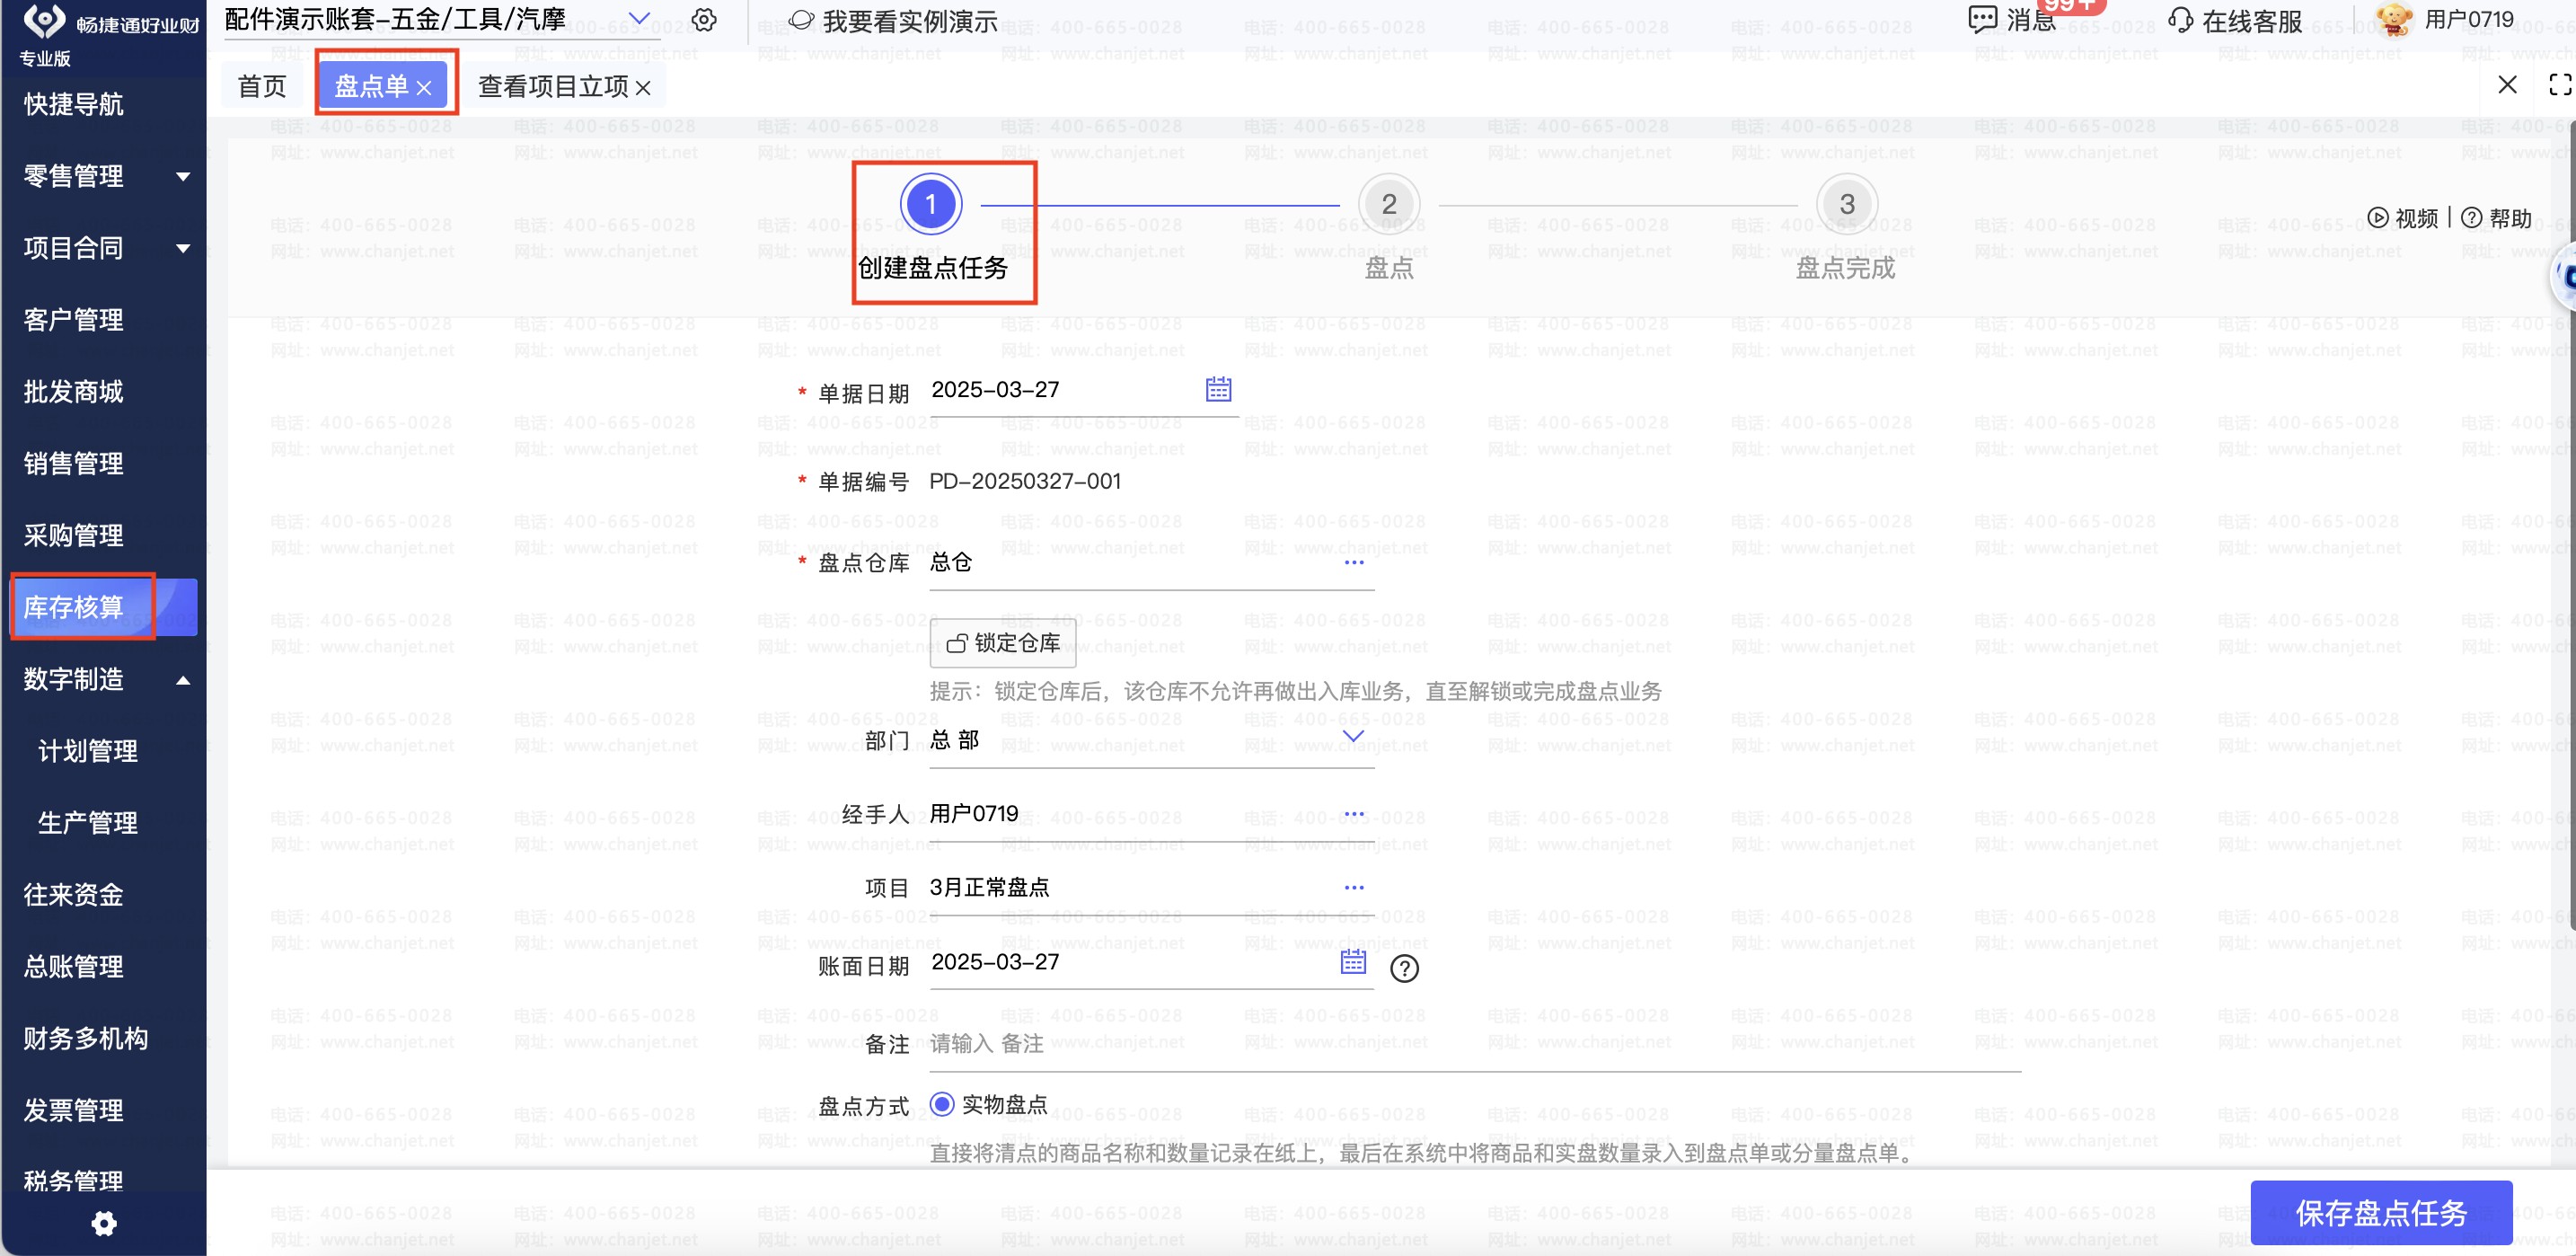Open 消息 messages icon
The width and height of the screenshot is (2576, 1256).
[x=1981, y=20]
